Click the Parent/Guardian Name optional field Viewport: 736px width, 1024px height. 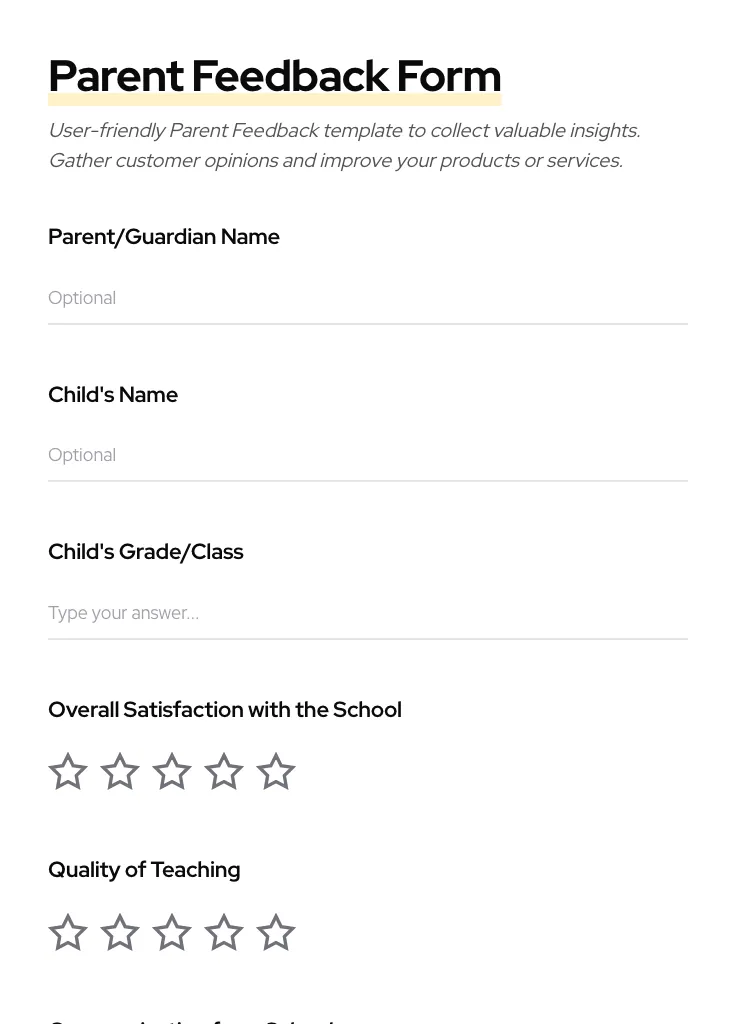click(368, 298)
